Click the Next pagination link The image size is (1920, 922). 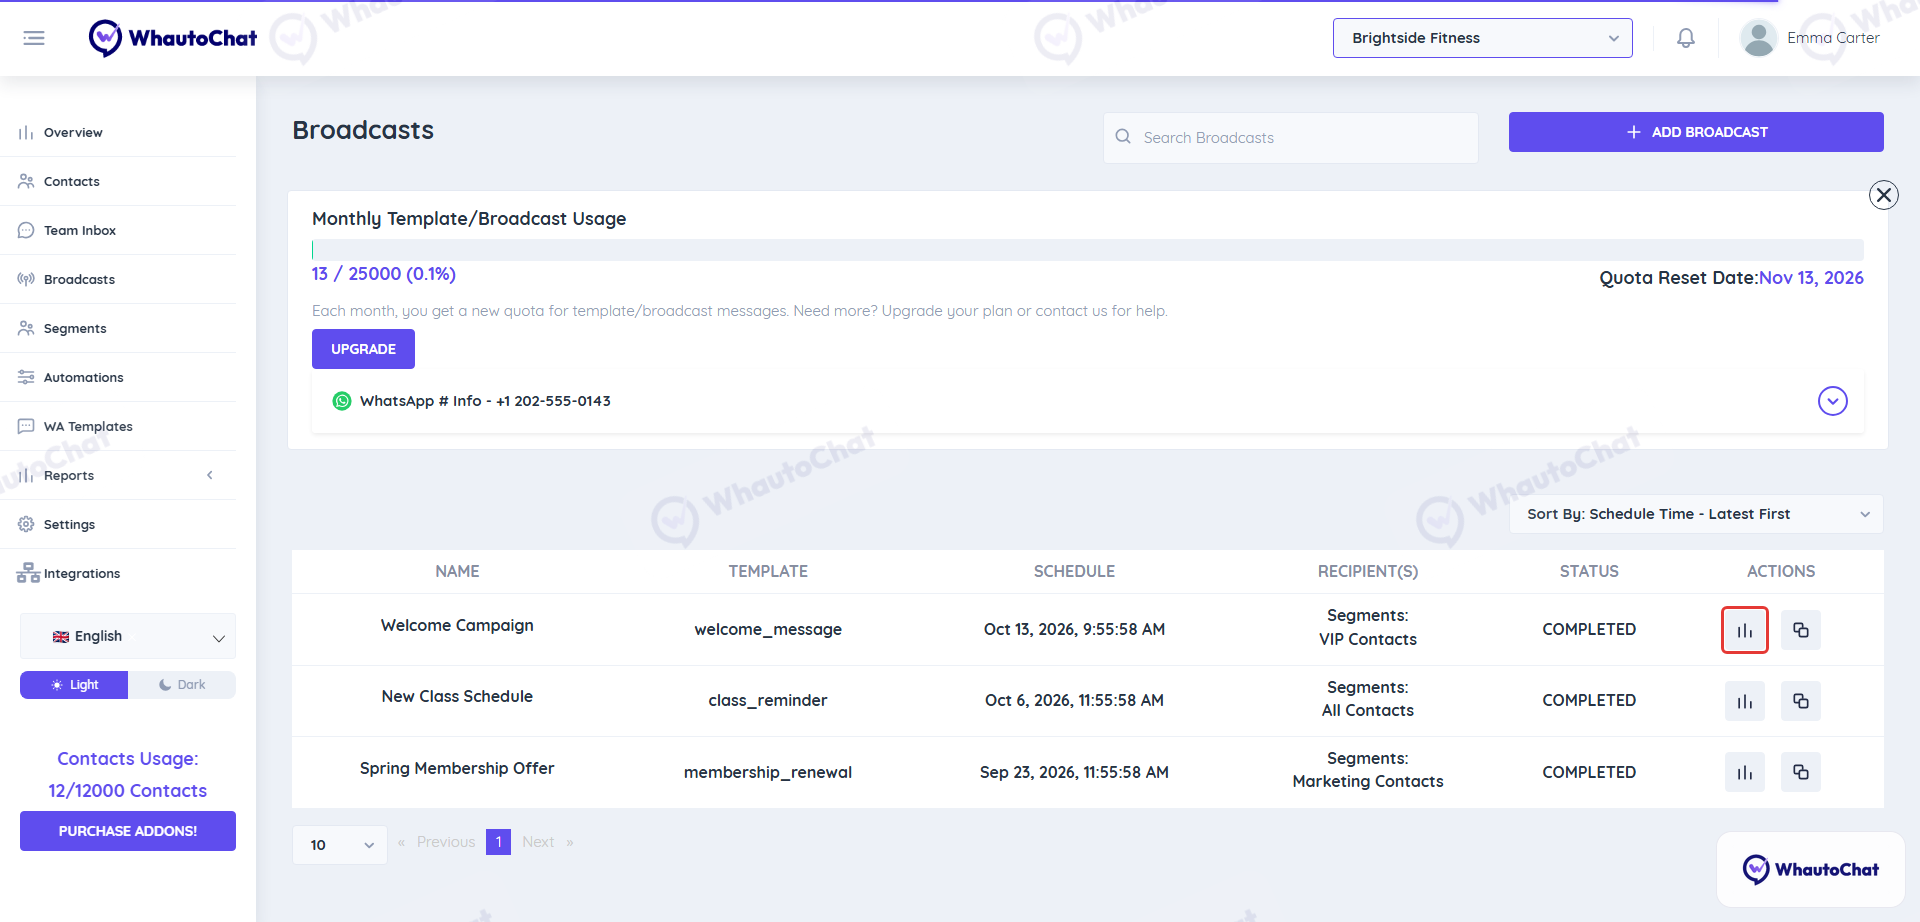pos(538,842)
